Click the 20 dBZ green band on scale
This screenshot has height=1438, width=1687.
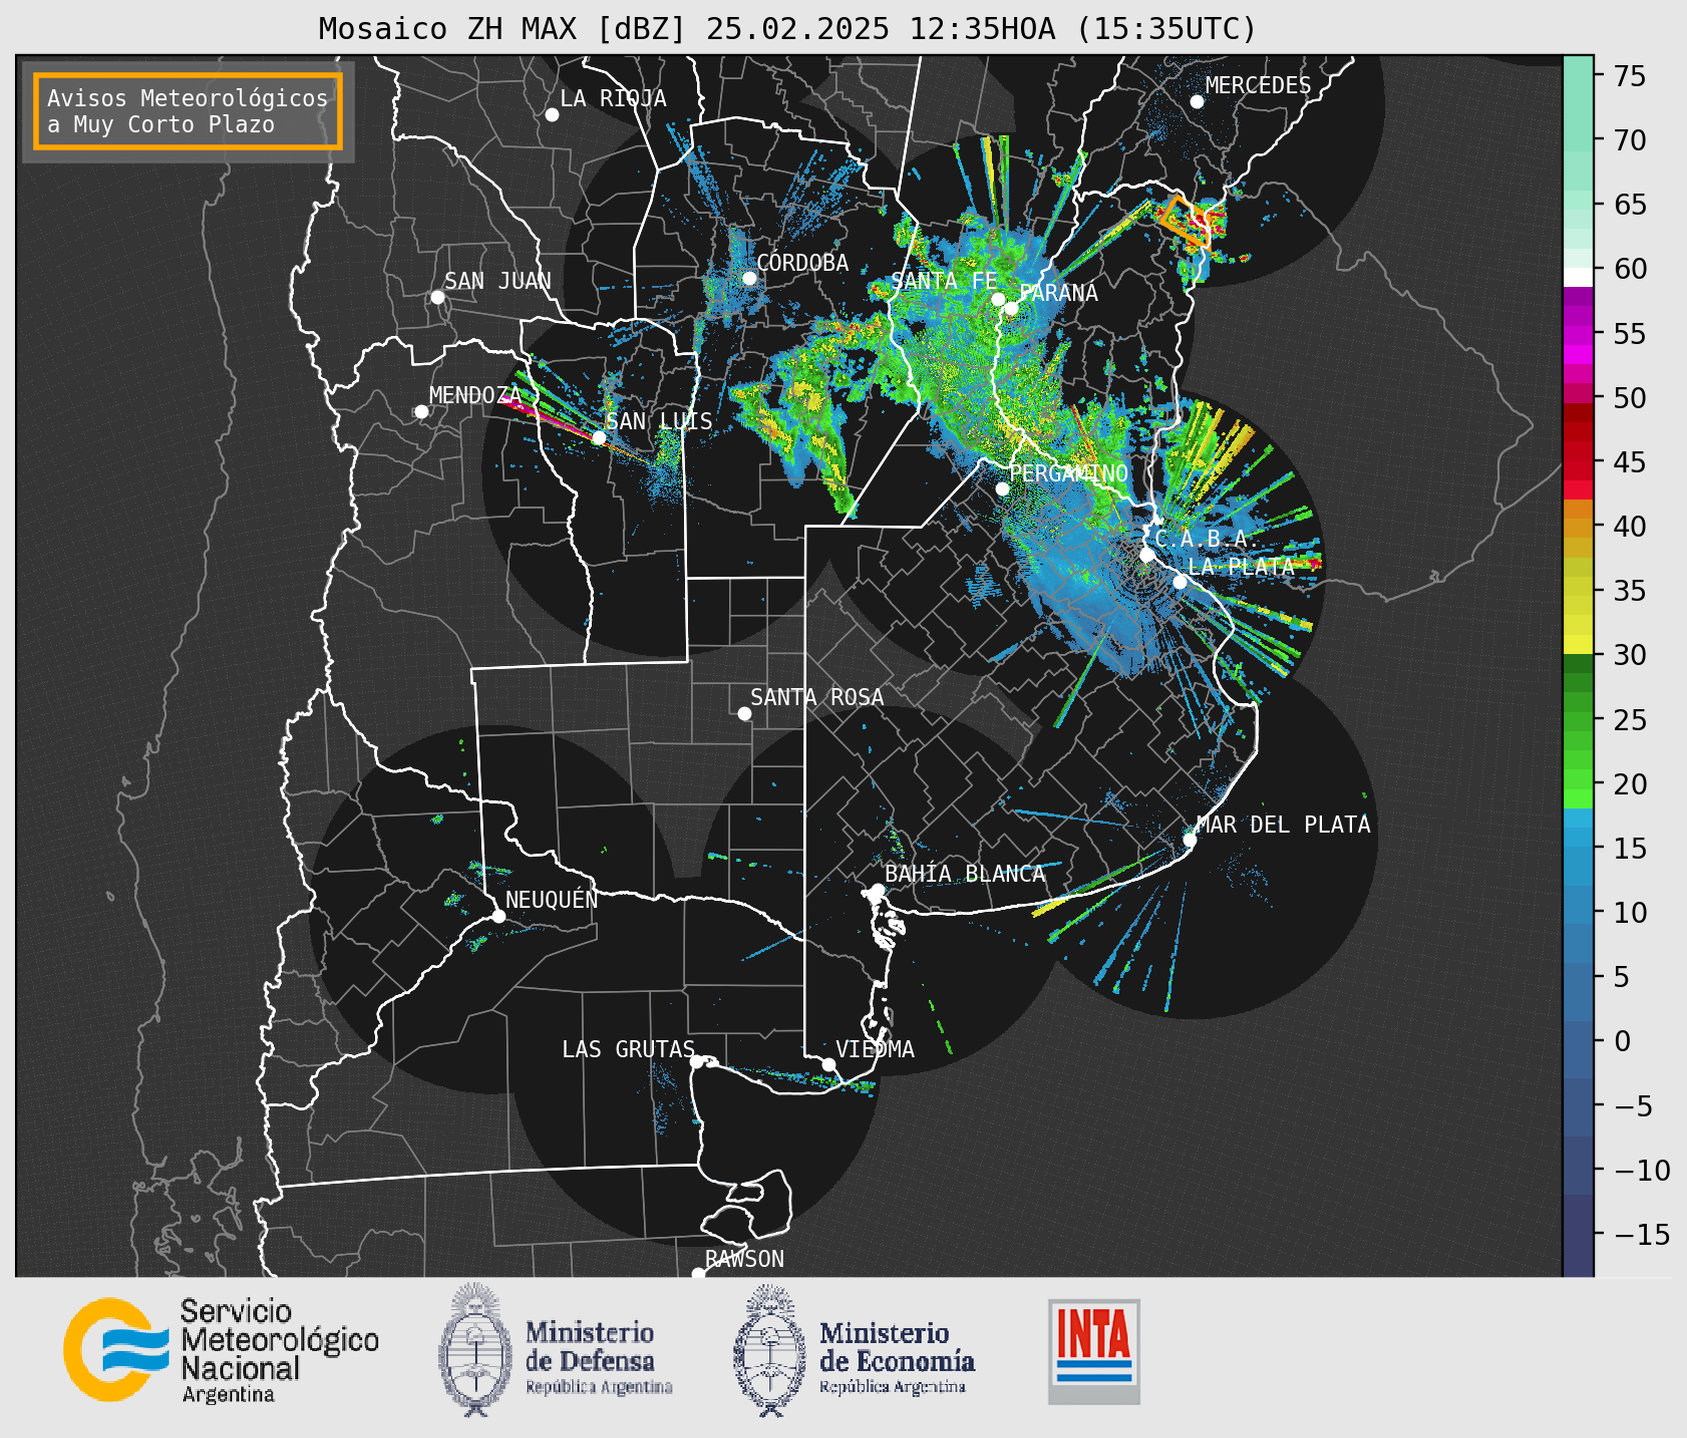pyautogui.click(x=1578, y=780)
